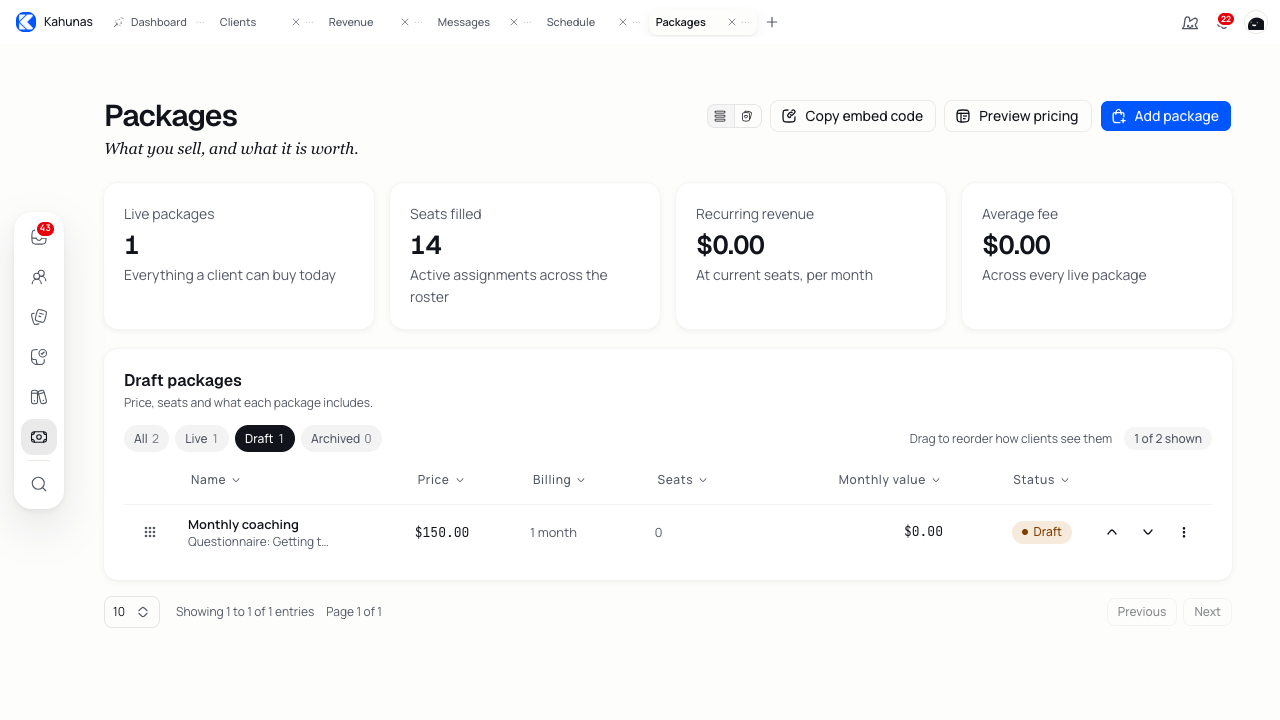This screenshot has height=720, width=1280.
Task: Move Monthly coaching down with arrow
Action: 1148,532
